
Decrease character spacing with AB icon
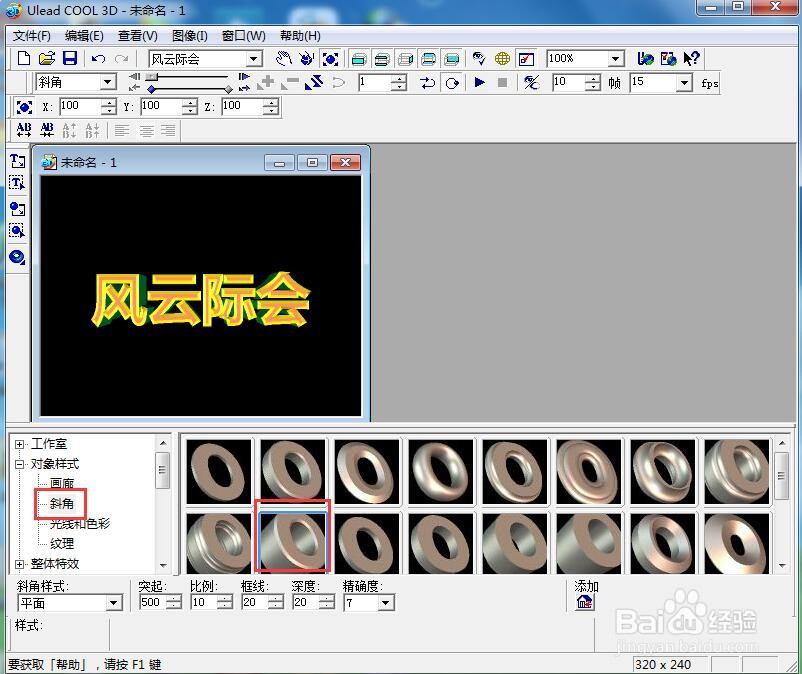47,130
